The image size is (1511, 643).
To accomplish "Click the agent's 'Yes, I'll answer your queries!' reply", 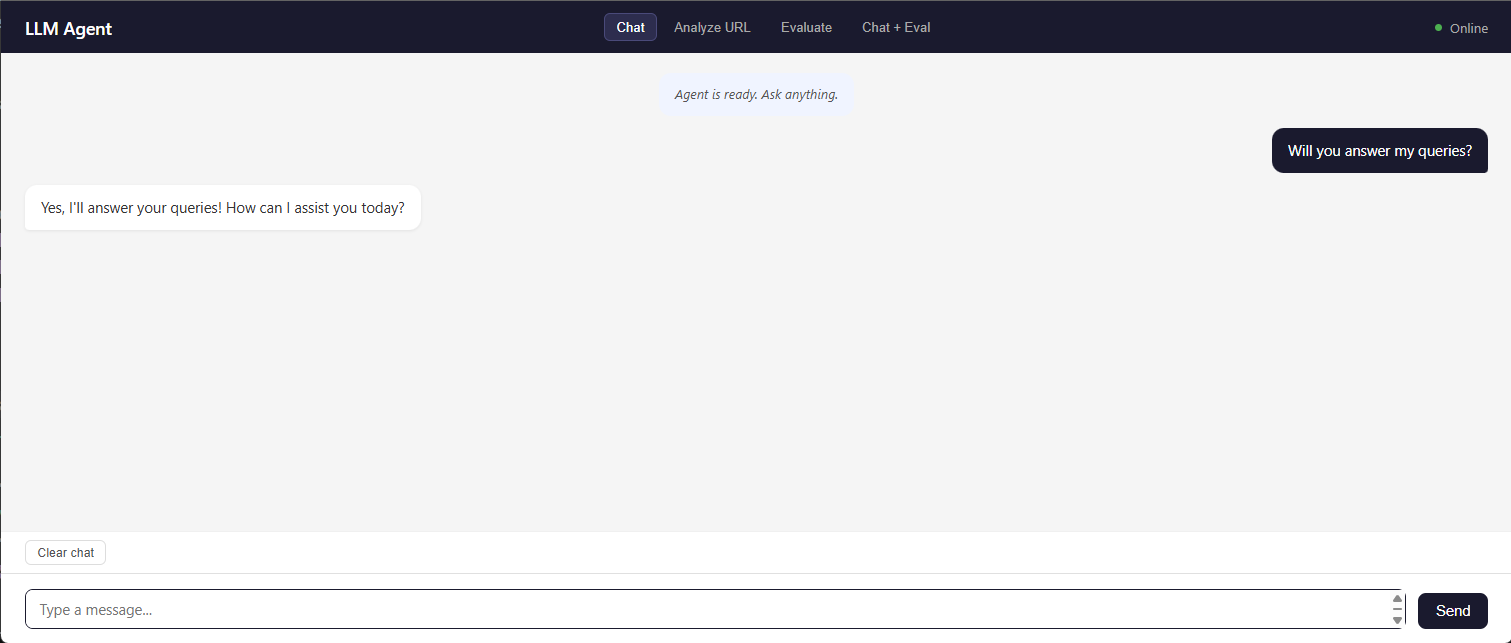I will 223,208.
